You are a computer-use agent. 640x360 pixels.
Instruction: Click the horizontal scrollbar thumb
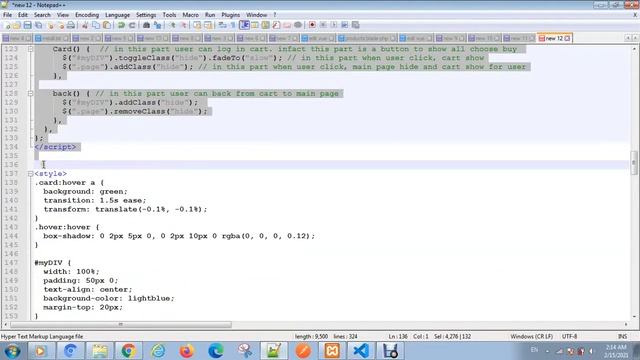[x=121, y=324]
